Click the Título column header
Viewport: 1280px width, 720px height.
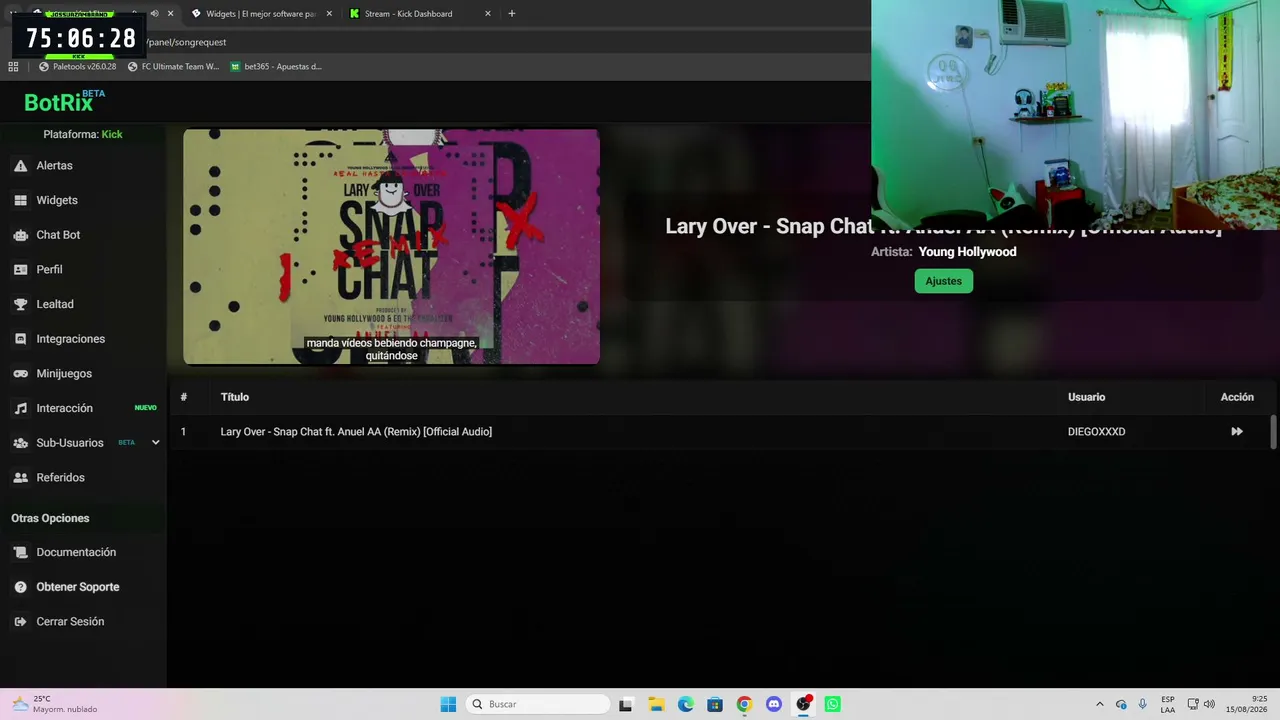pyautogui.click(x=235, y=397)
